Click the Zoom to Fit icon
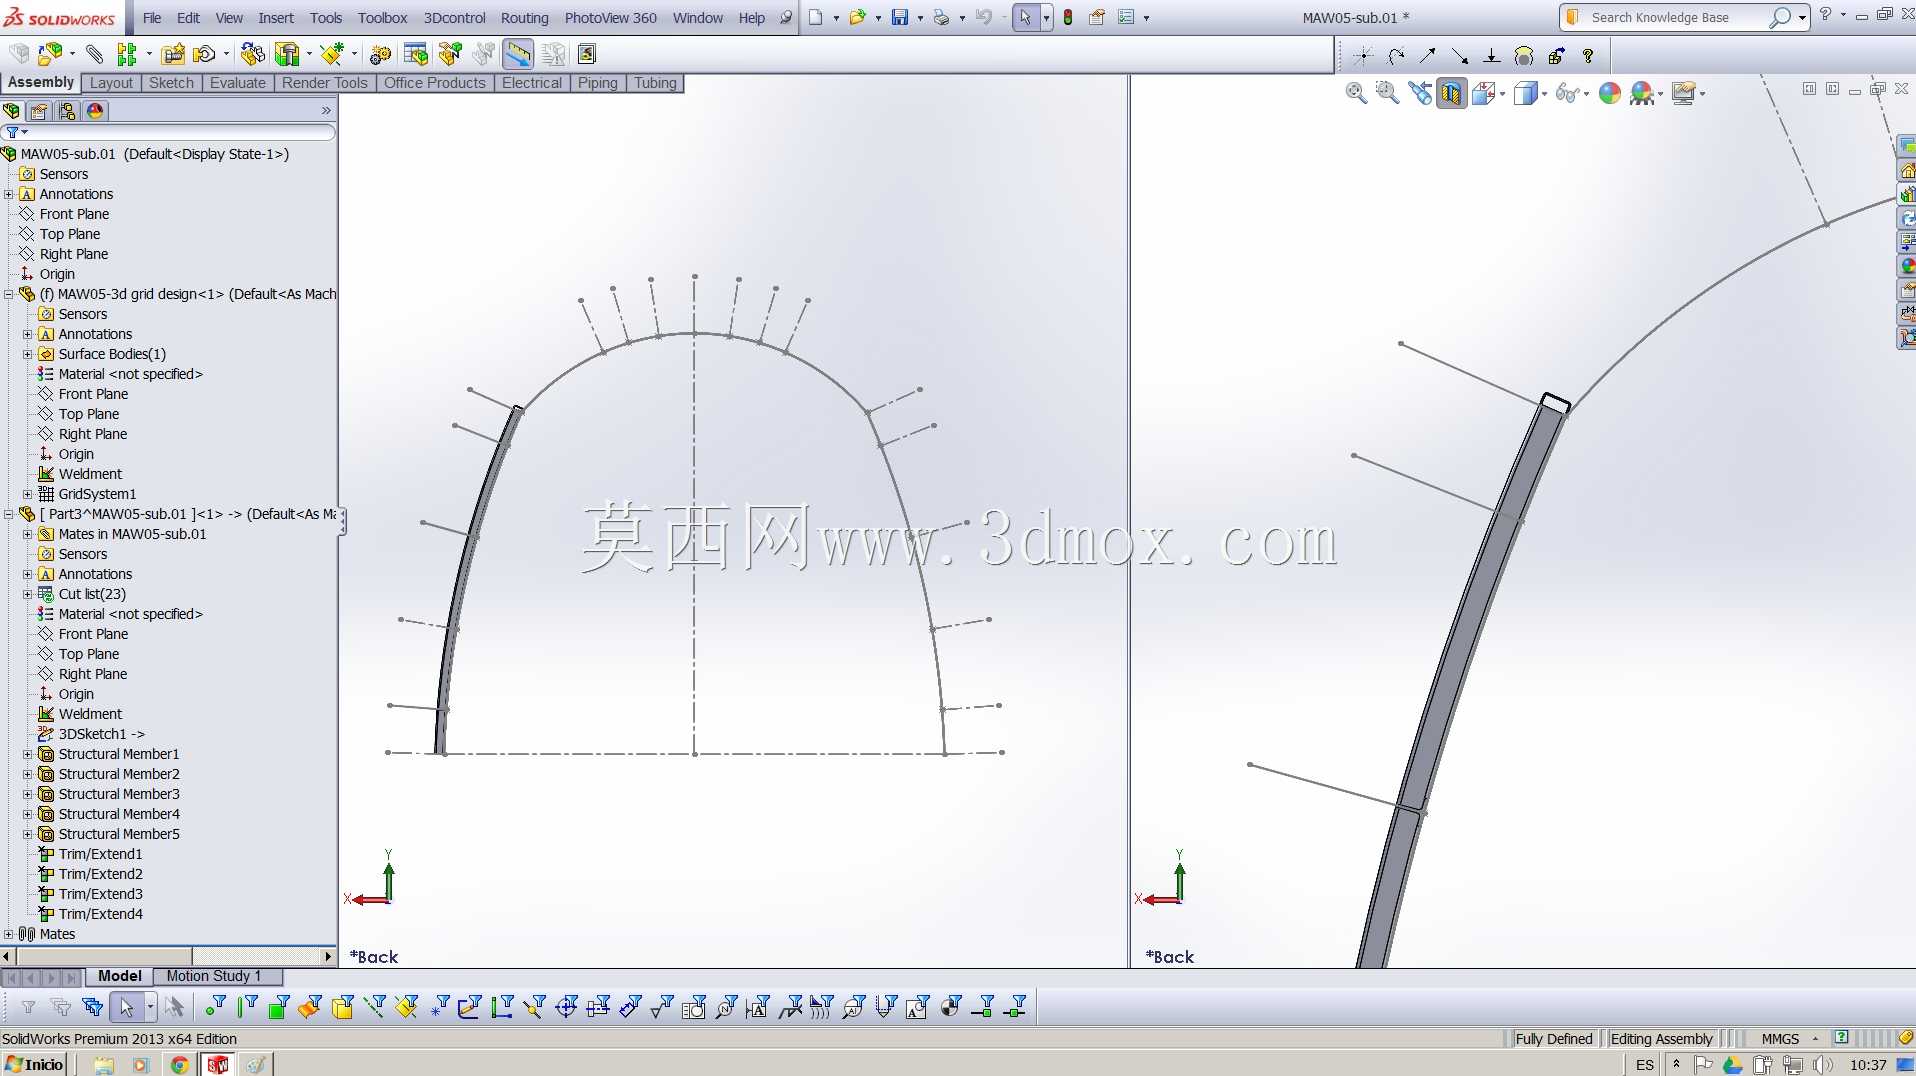 tap(1356, 93)
